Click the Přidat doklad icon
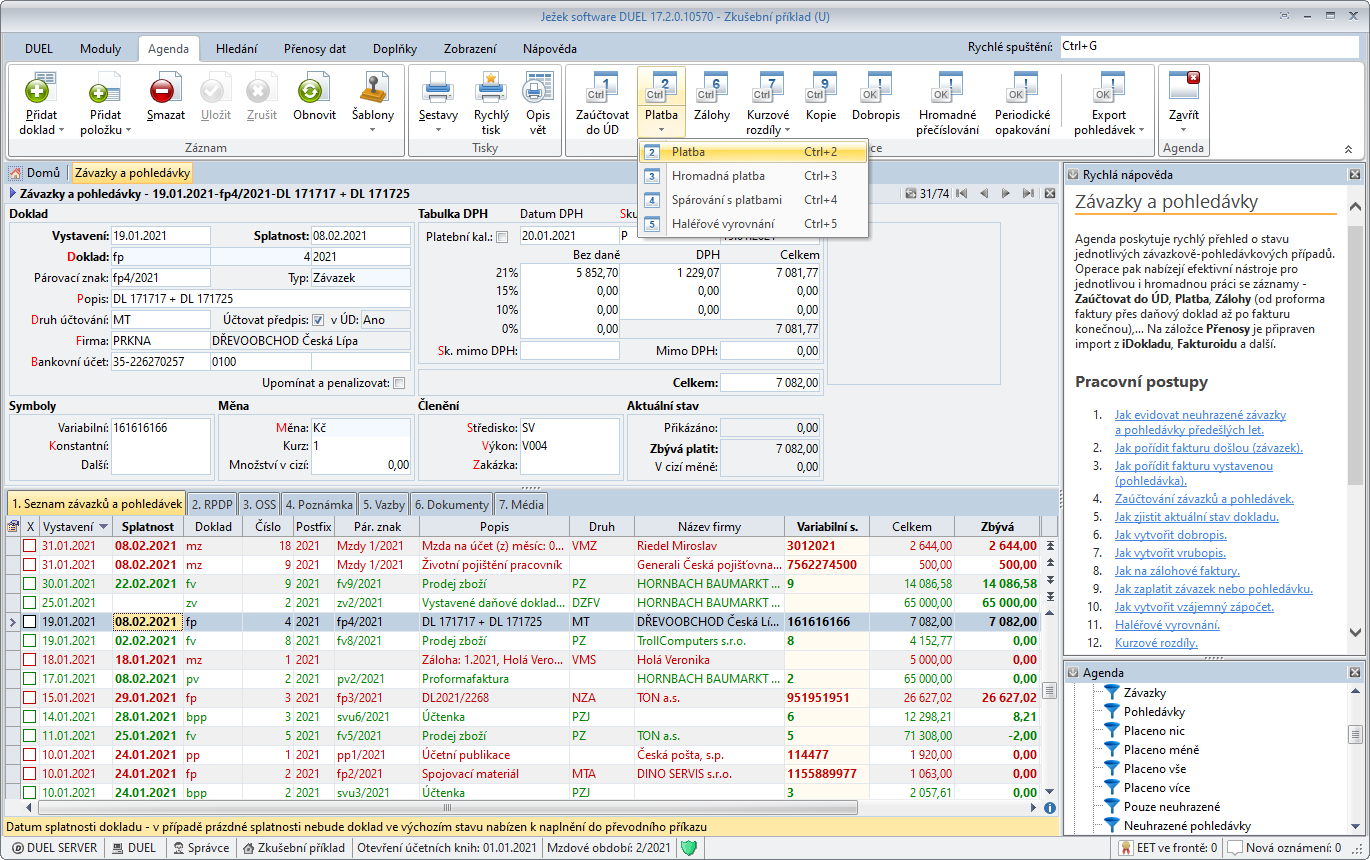This screenshot has height=860, width=1370. coord(41,89)
